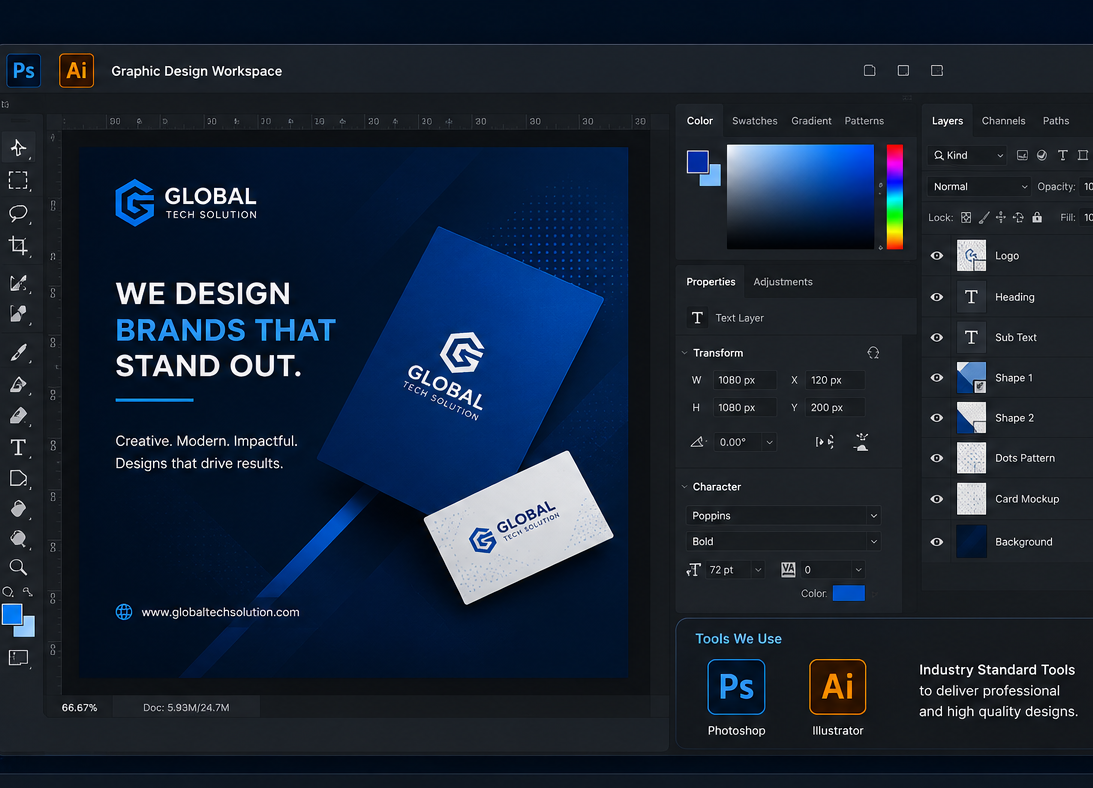
Task: Open the Kind filter dropdown
Action: [968, 156]
